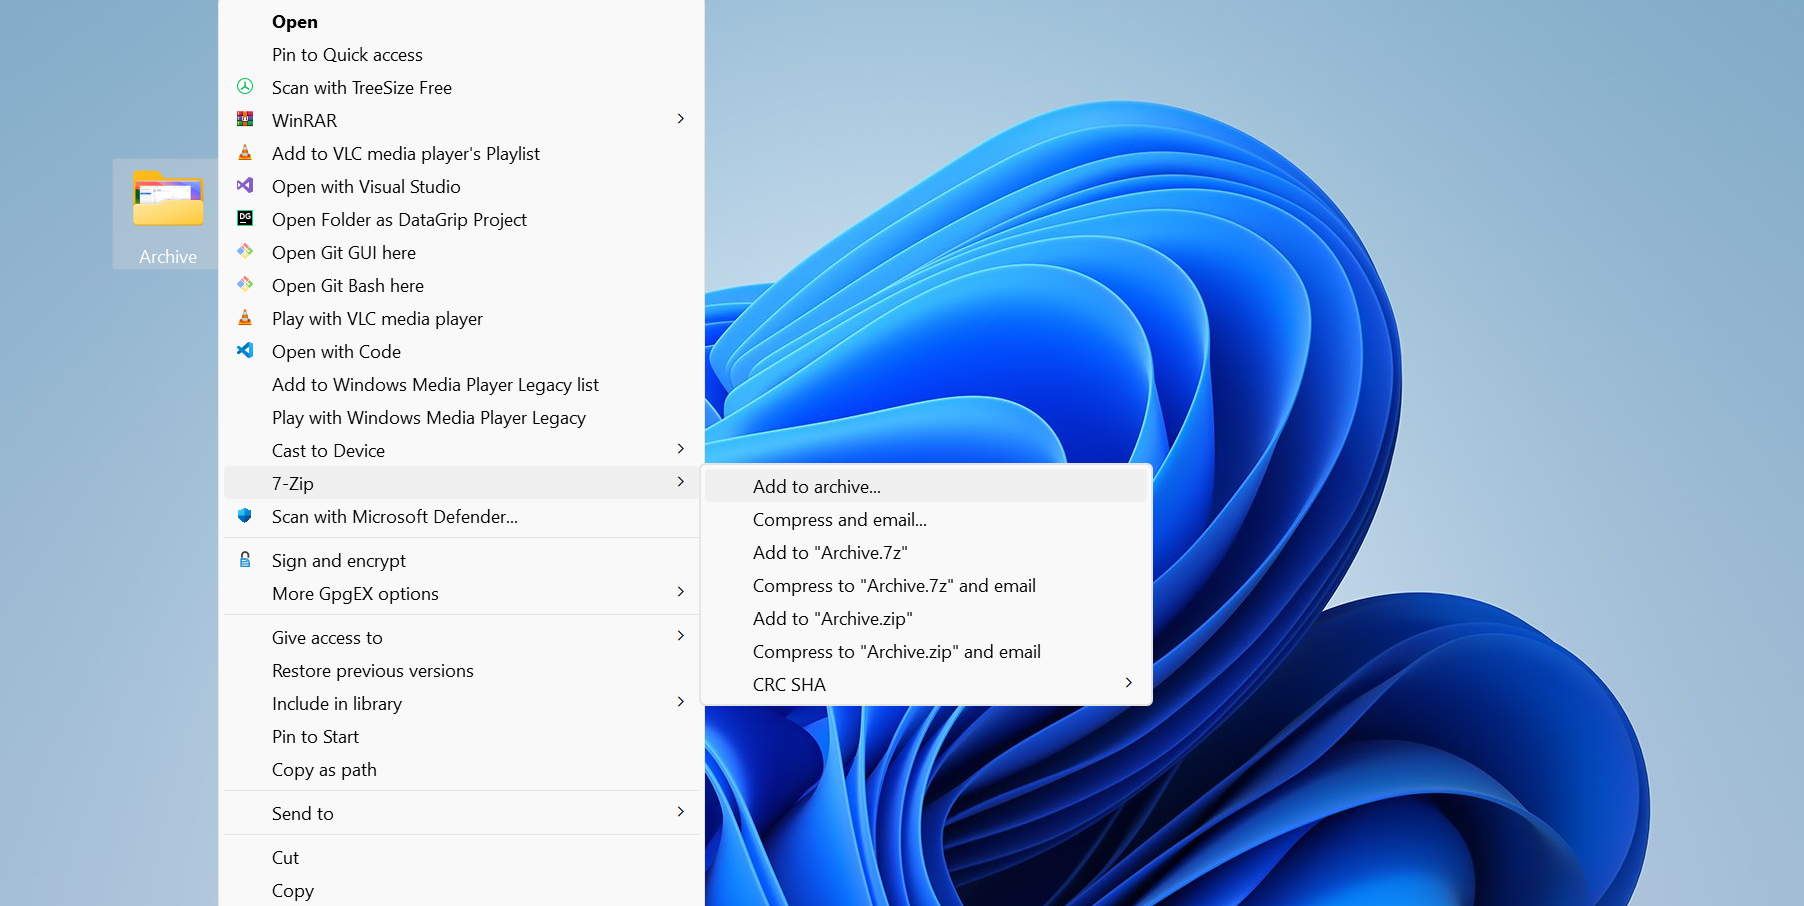Select Add to "Archive.zip"

832,619
